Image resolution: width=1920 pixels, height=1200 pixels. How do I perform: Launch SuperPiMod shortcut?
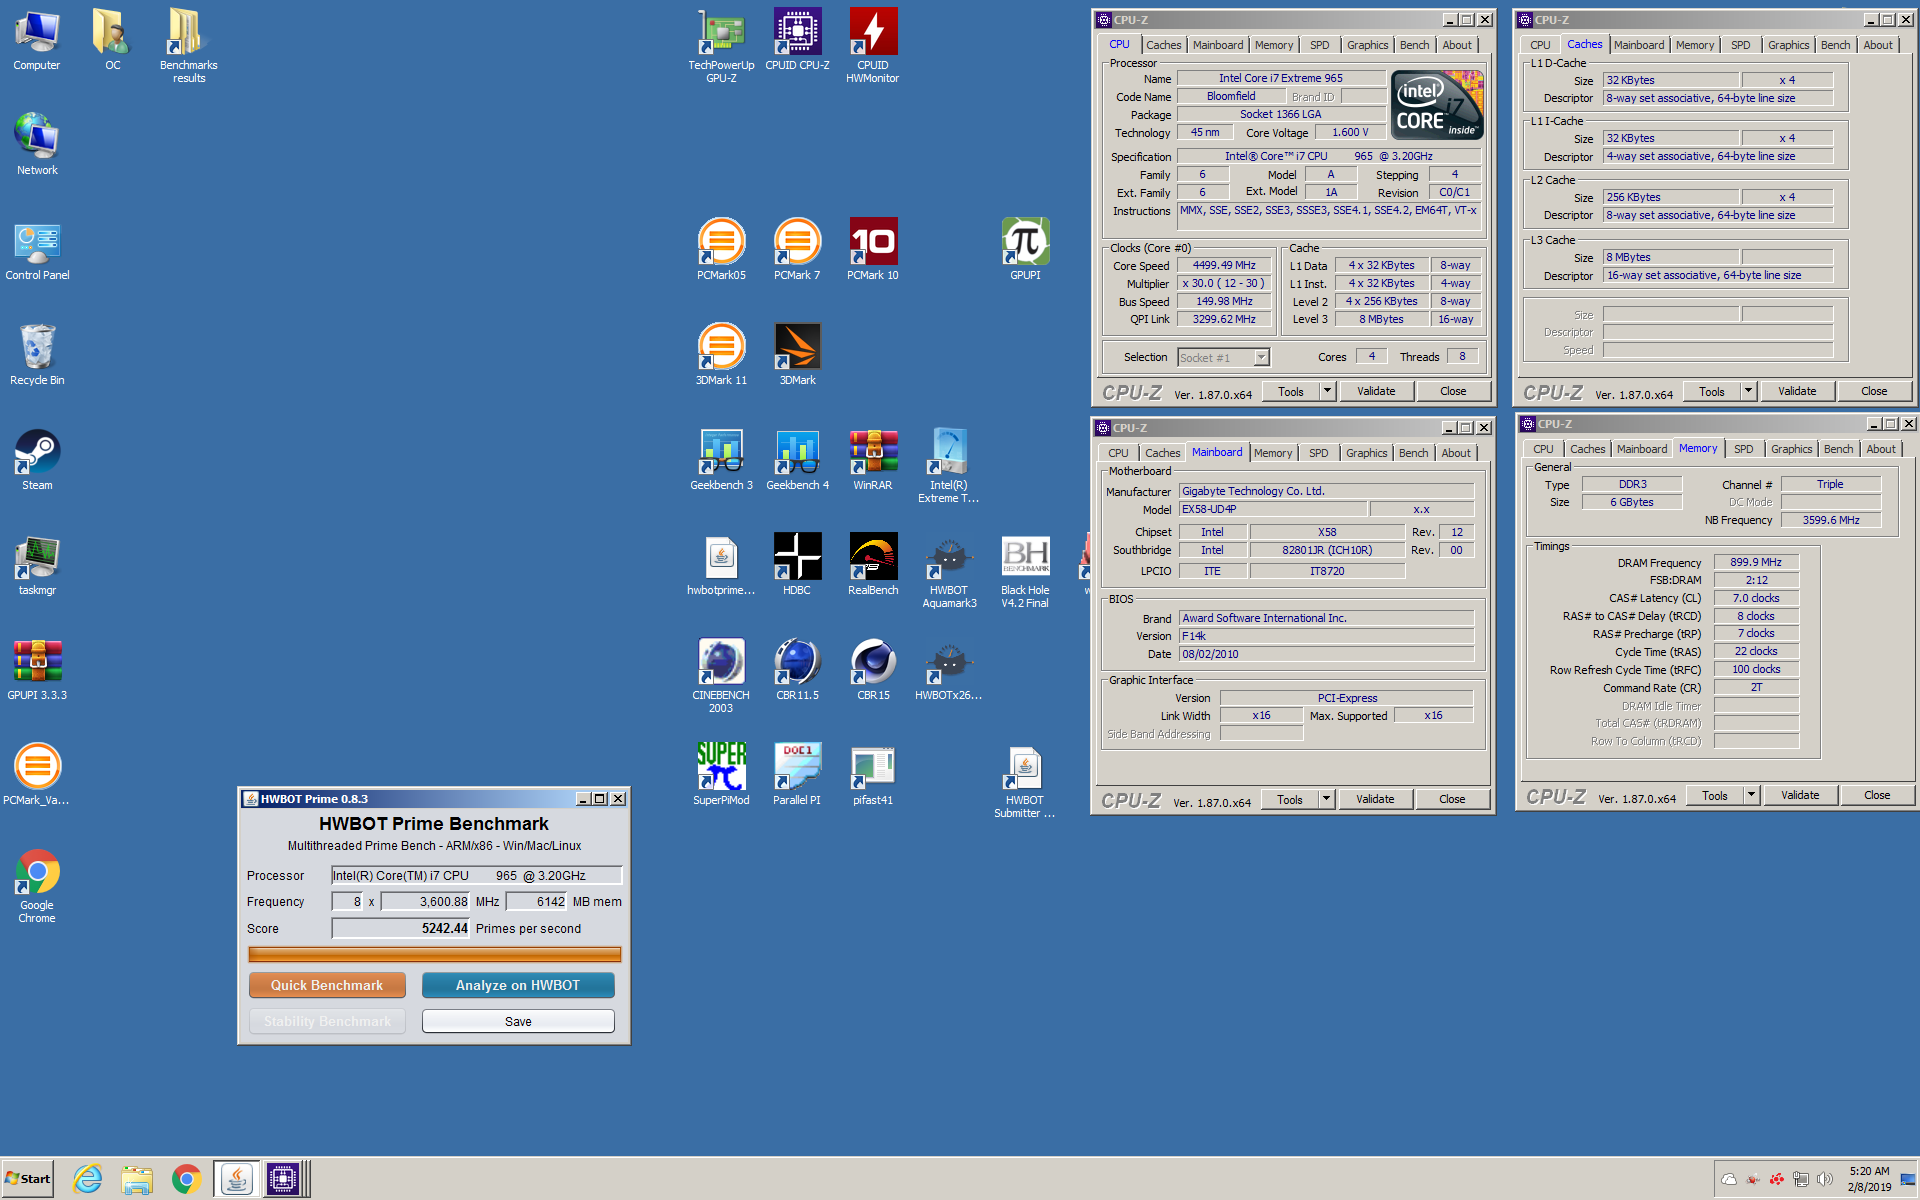(x=721, y=775)
